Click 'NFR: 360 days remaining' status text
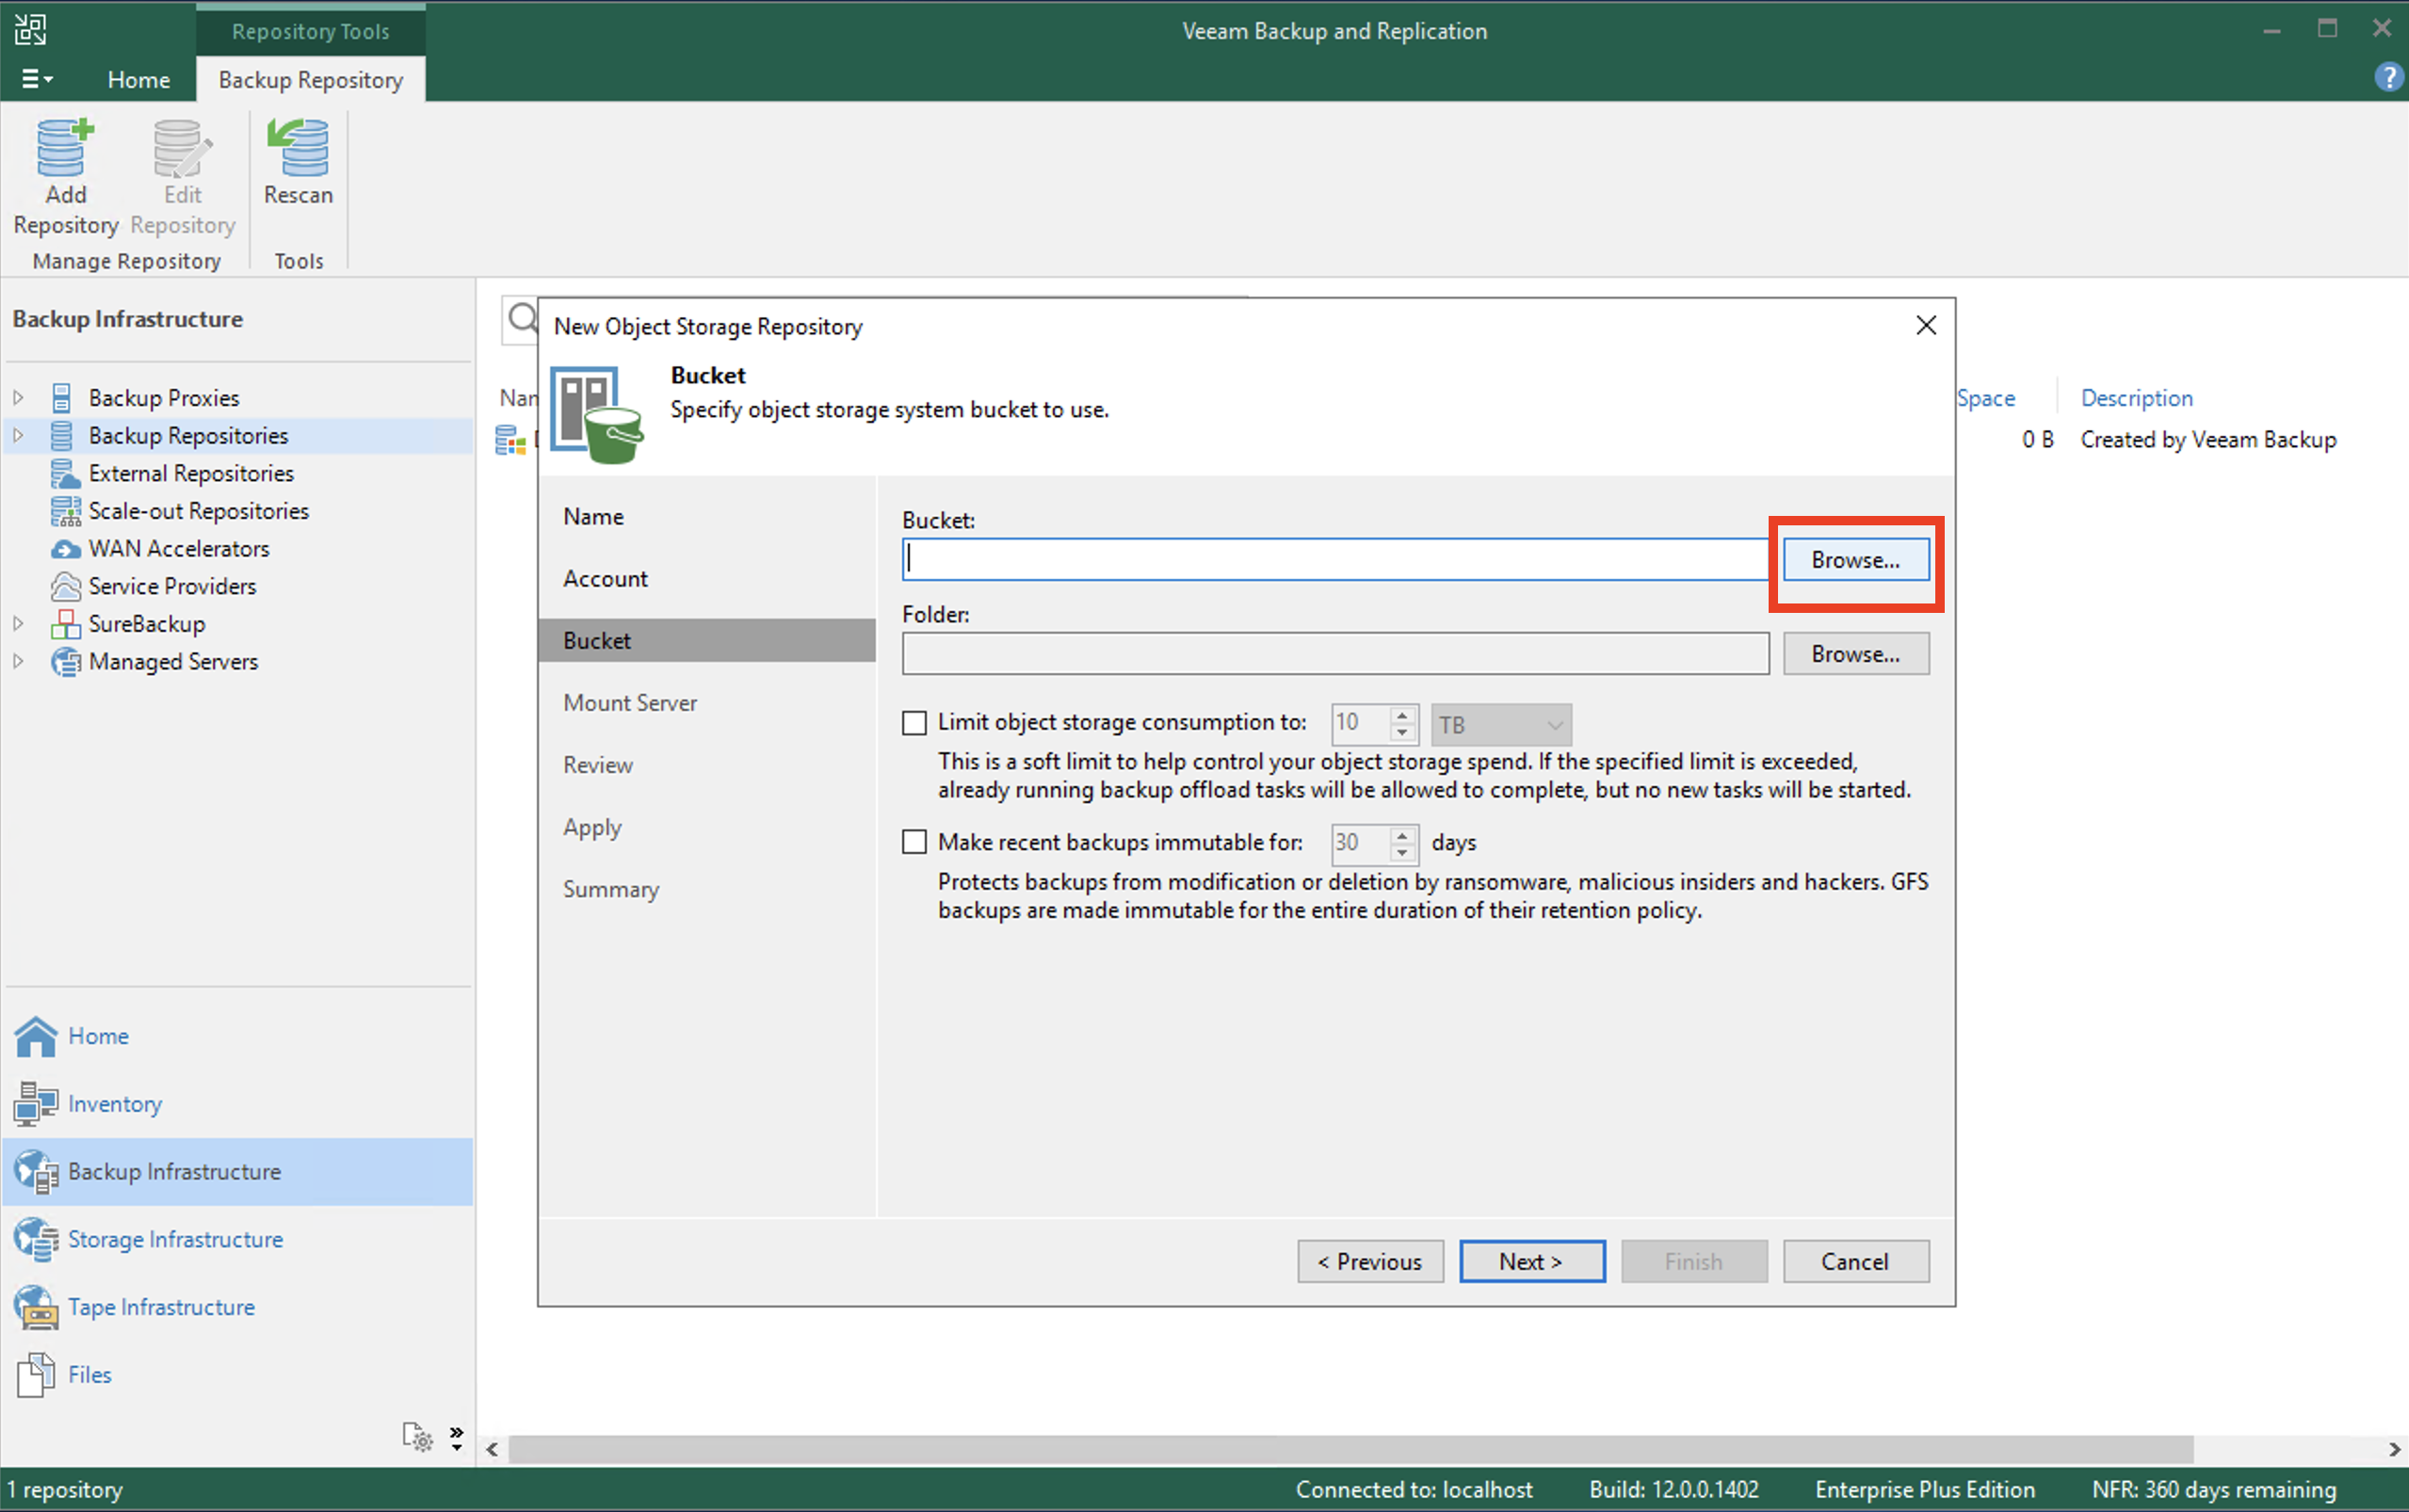The width and height of the screenshot is (2409, 1512). point(2214,1490)
